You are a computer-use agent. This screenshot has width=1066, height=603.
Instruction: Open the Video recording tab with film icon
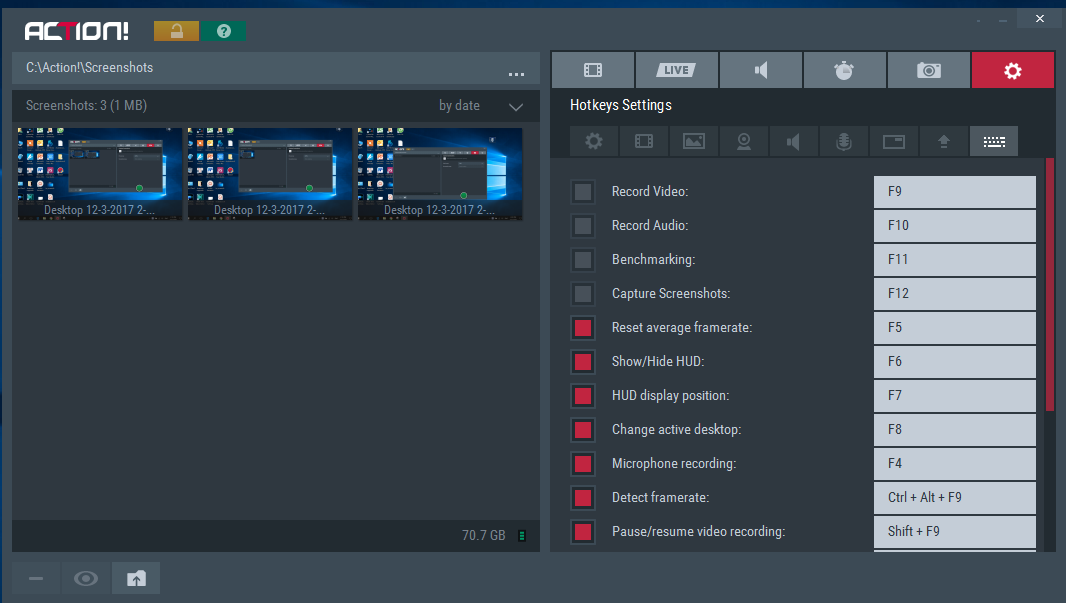[x=593, y=70]
